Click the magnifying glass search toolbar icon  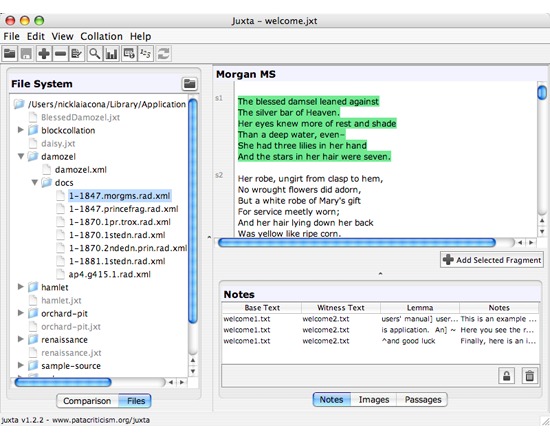coord(95,54)
